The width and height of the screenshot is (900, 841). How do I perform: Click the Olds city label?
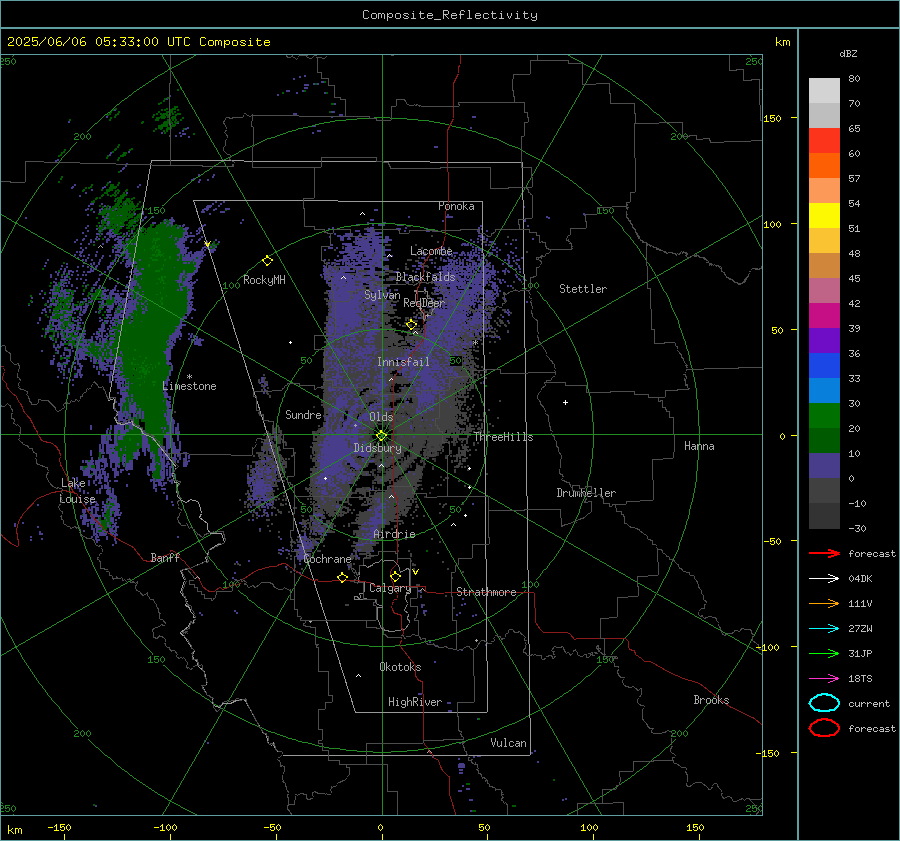point(381,417)
